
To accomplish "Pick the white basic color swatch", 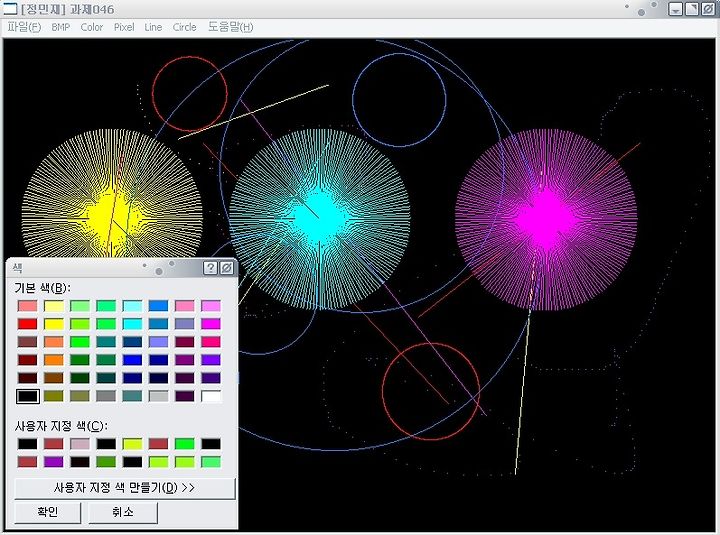I will point(211,396).
